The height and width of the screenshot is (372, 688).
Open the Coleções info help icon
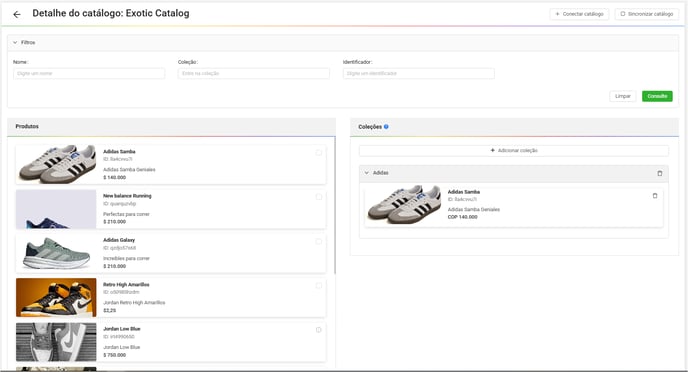click(386, 126)
